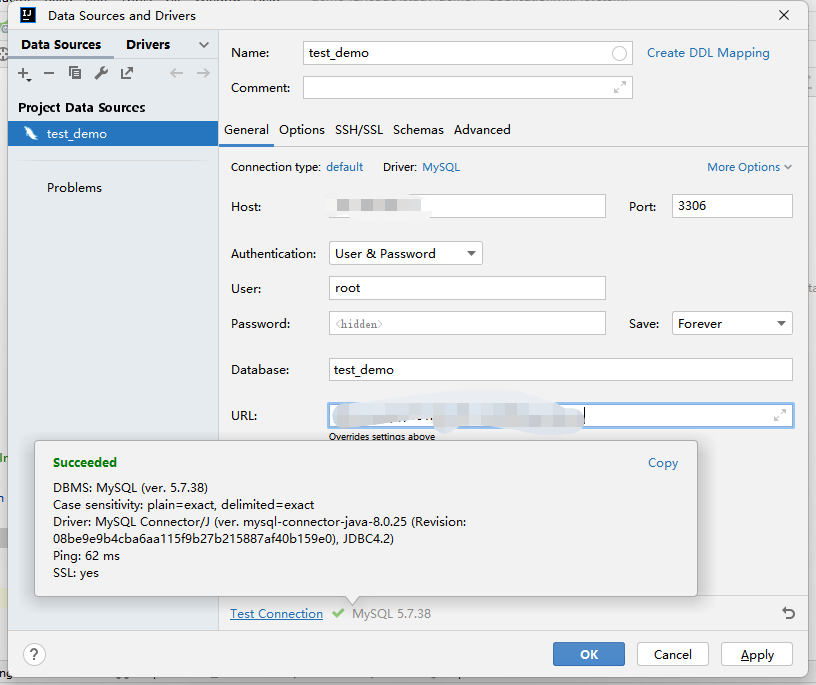Image resolution: width=816 pixels, height=685 pixels.
Task: Open data source properties with the wrench icon
Action: tap(101, 73)
